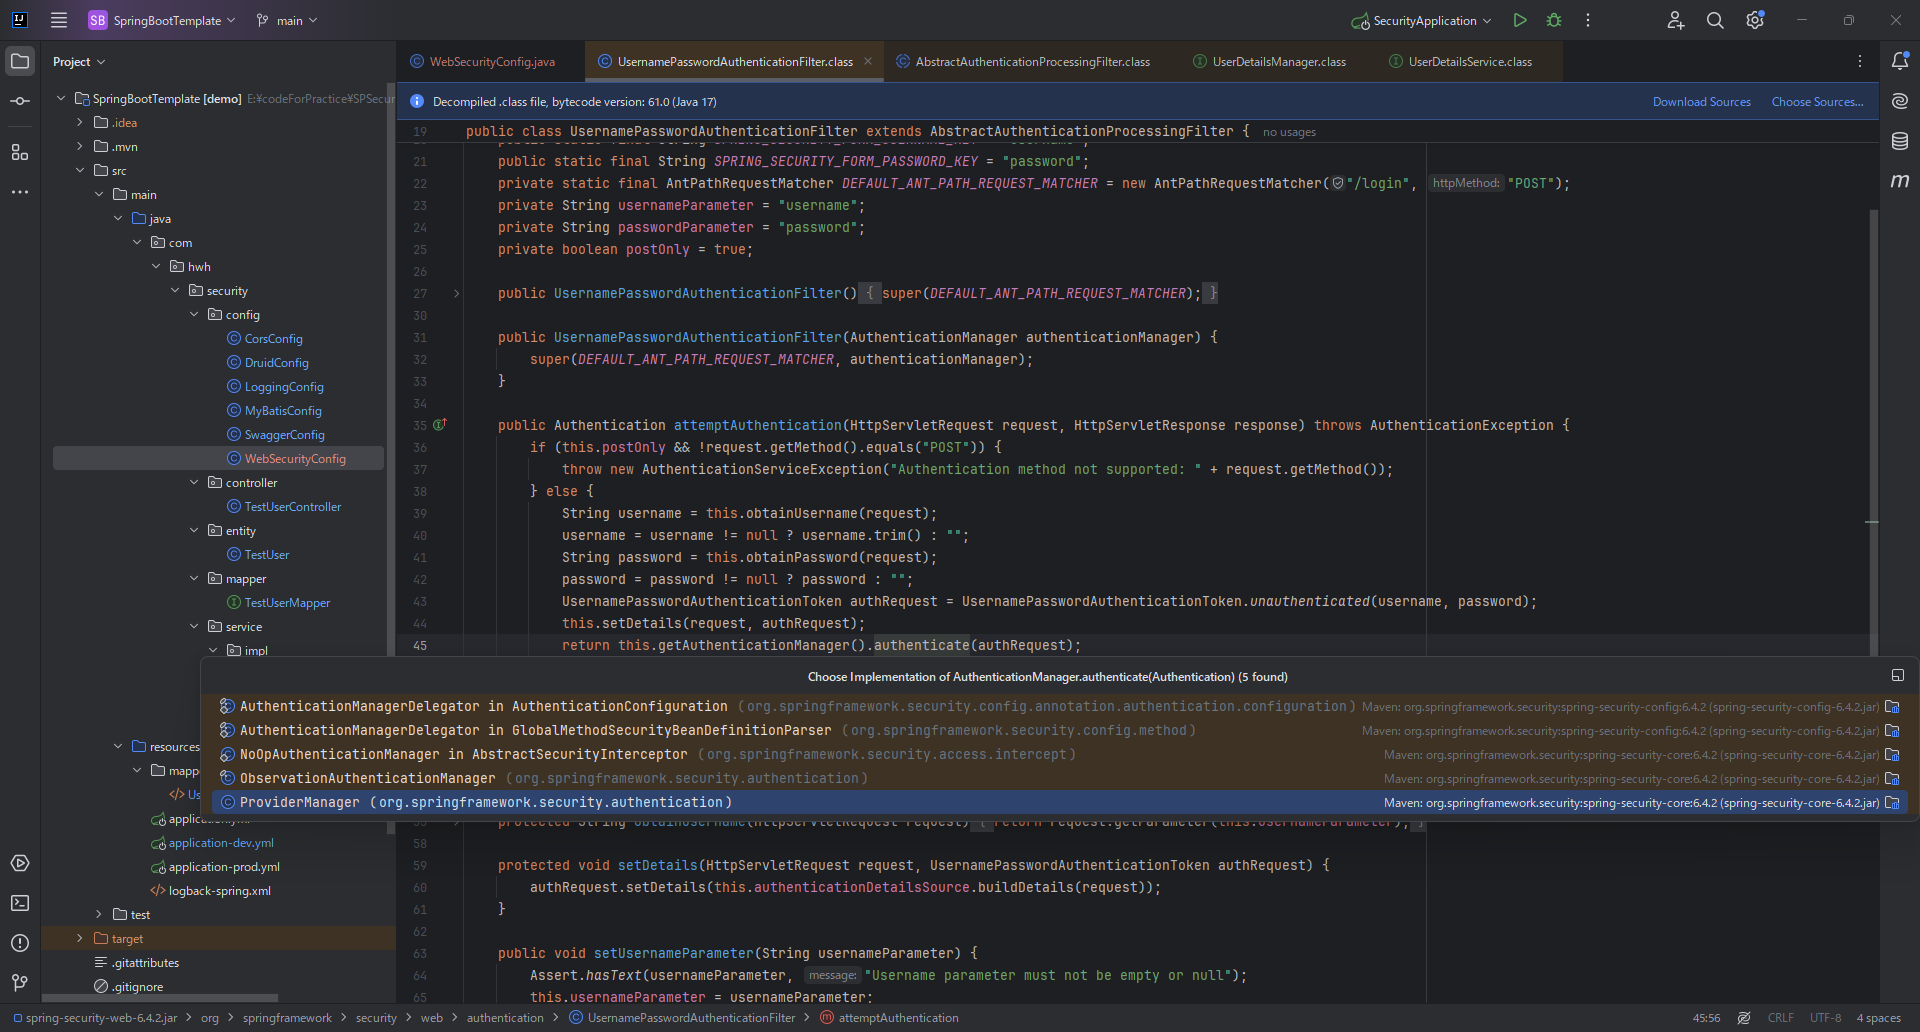The image size is (1920, 1032).
Task: Expand the .idea folder
Action: (x=80, y=122)
